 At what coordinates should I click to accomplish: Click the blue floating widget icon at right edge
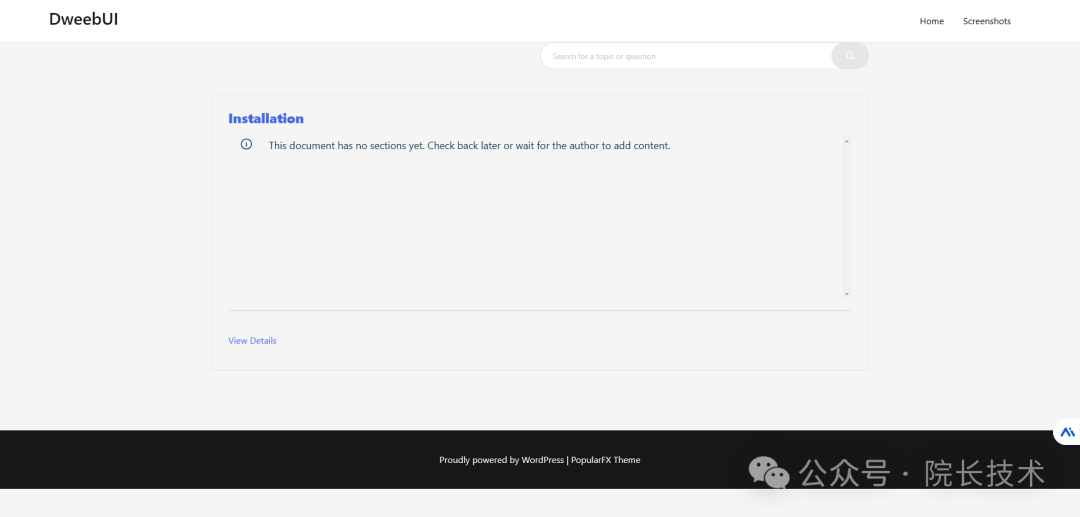1067,432
